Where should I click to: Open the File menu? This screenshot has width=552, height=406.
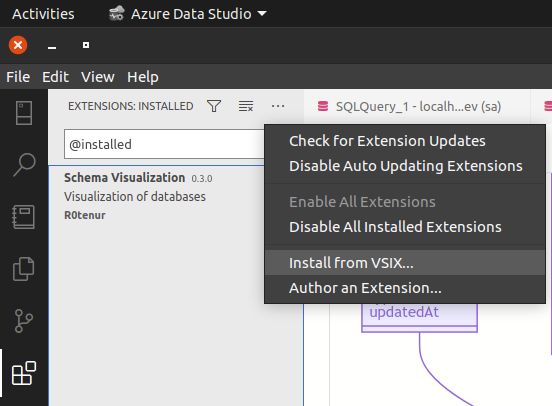point(18,76)
